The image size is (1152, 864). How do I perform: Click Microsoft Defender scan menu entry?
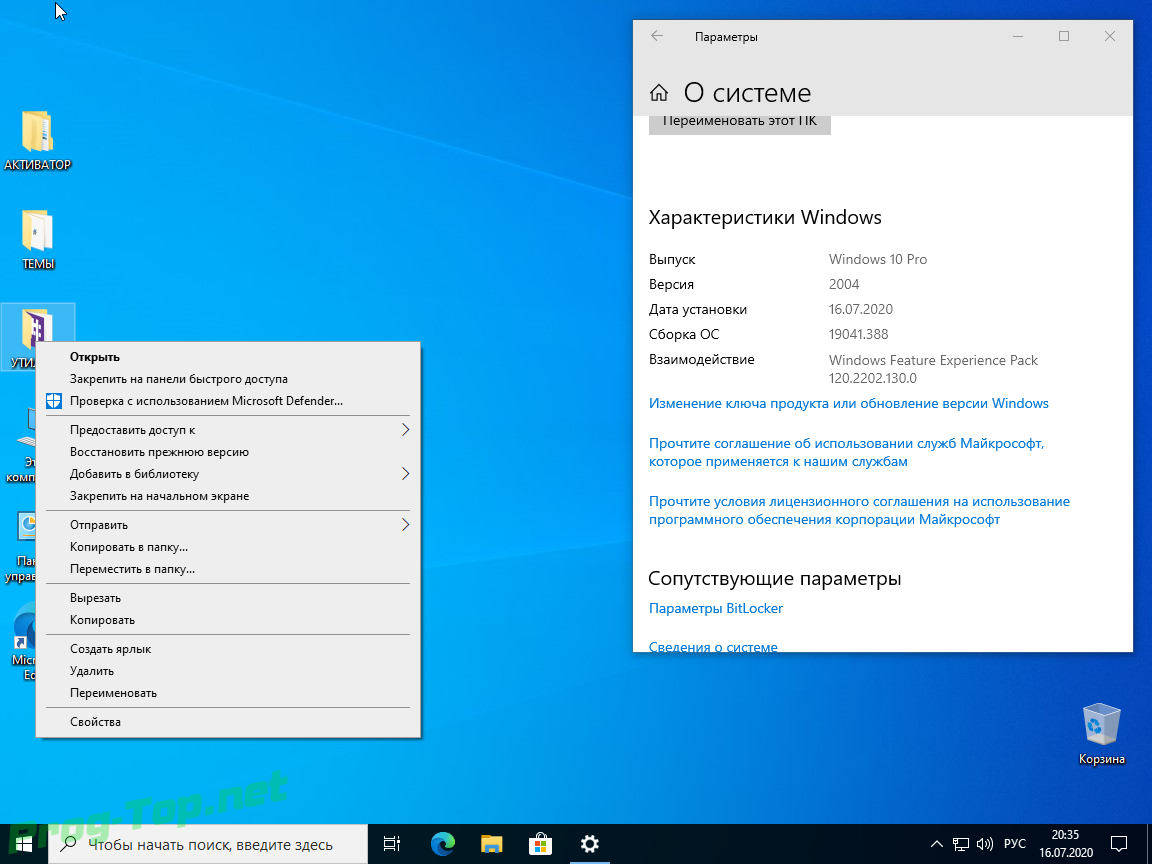click(x=205, y=401)
